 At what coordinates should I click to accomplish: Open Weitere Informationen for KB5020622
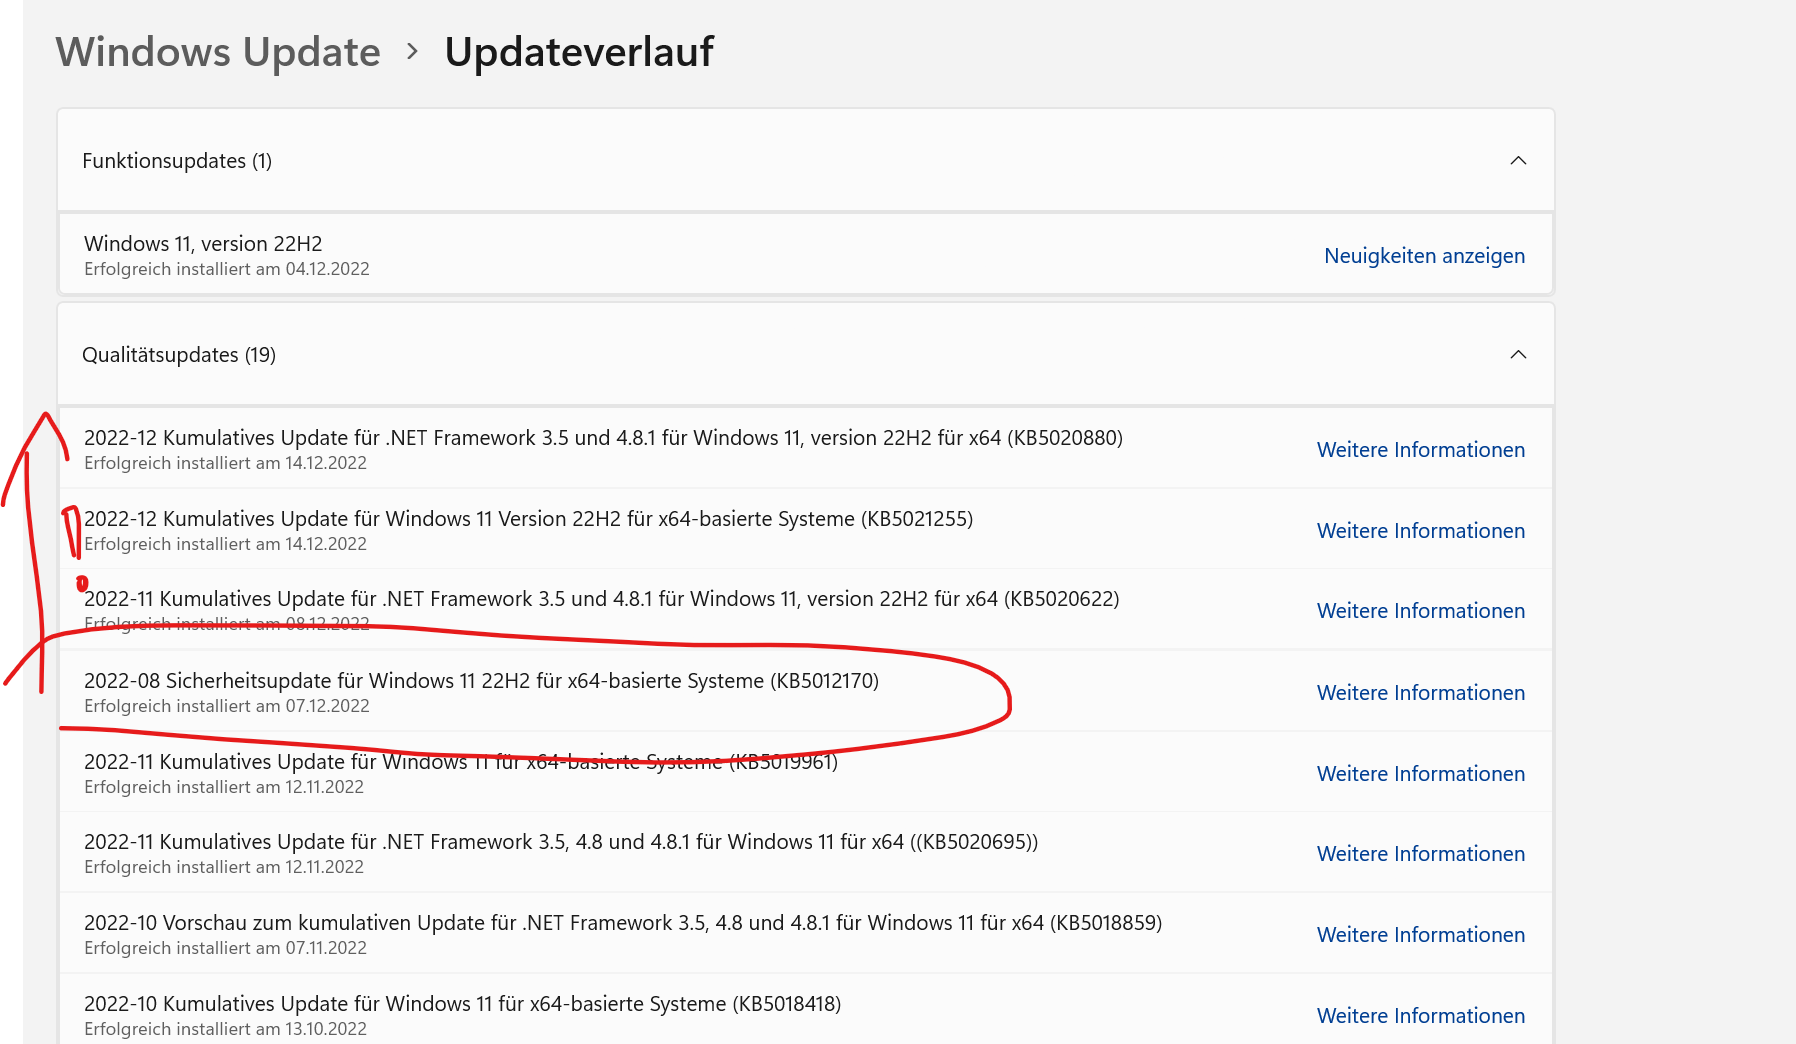[1420, 611]
